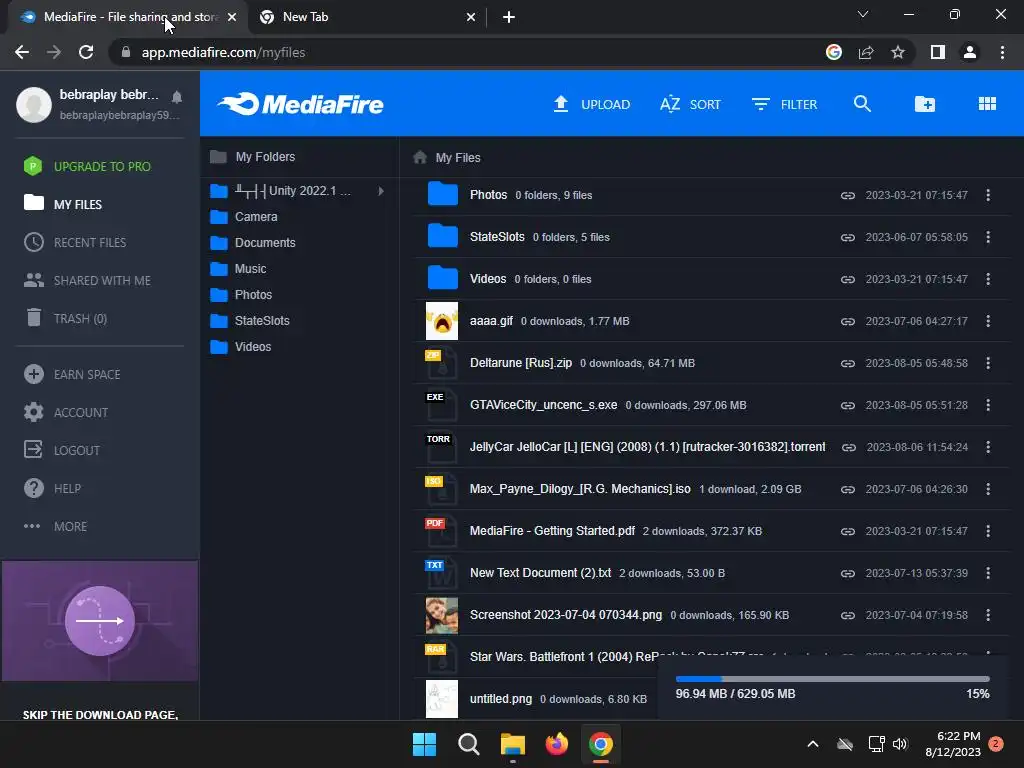
Task: Open volume control in system tray
Action: 900,744
